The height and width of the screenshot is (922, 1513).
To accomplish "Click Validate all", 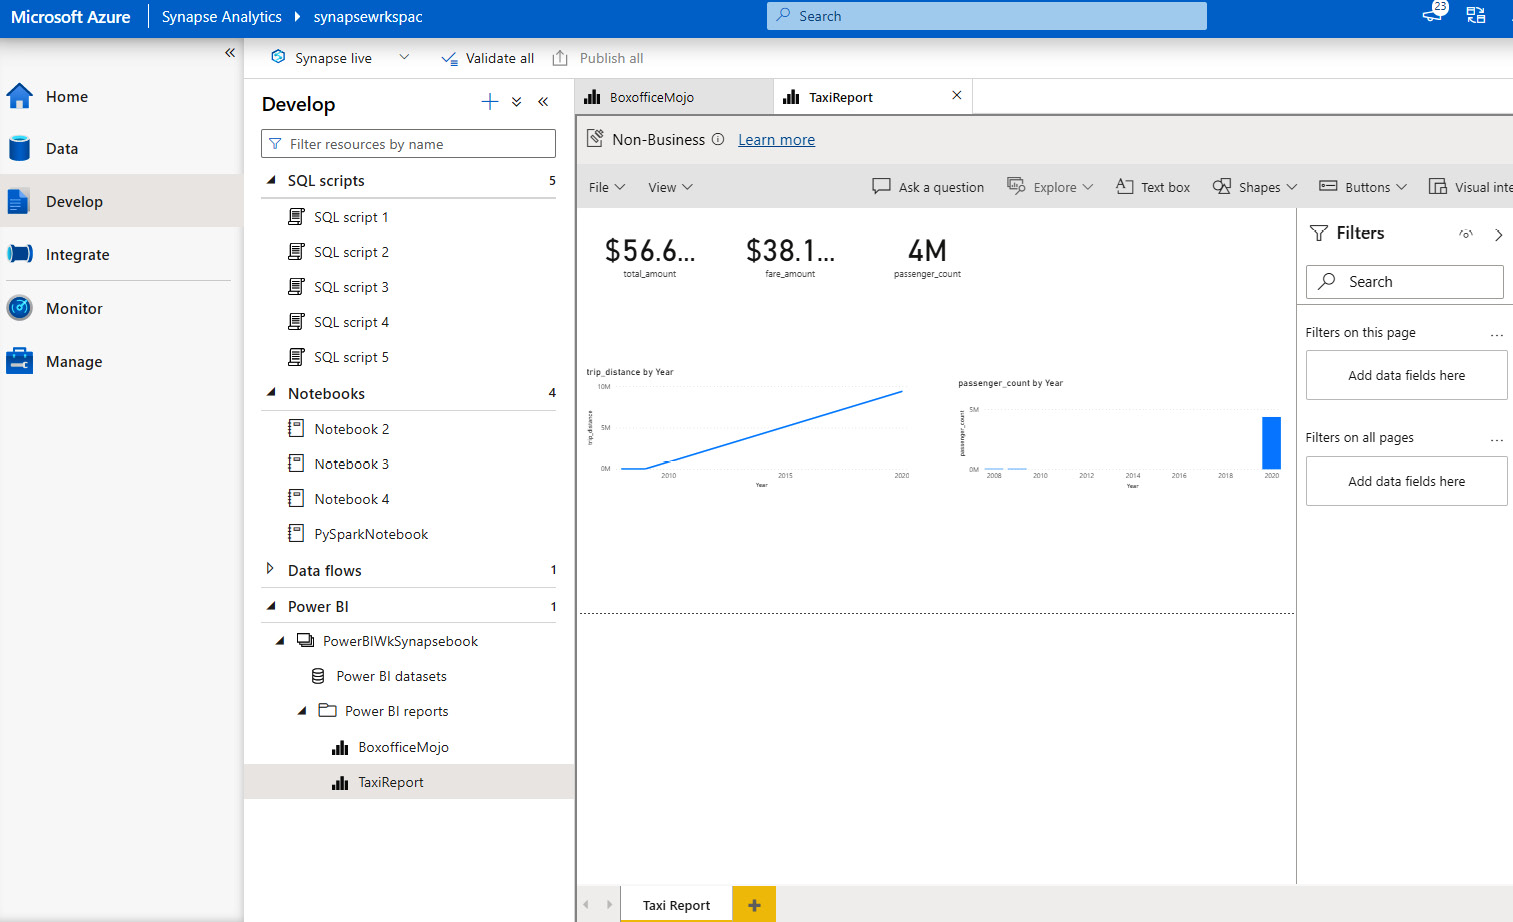I will tap(488, 58).
